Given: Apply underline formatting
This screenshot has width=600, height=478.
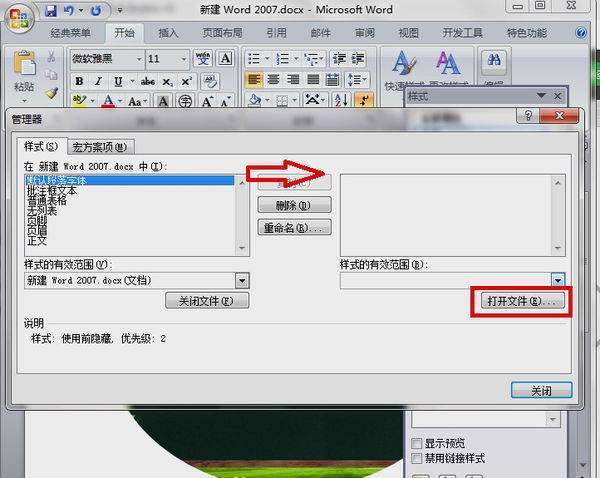Looking at the screenshot, I should [x=118, y=81].
